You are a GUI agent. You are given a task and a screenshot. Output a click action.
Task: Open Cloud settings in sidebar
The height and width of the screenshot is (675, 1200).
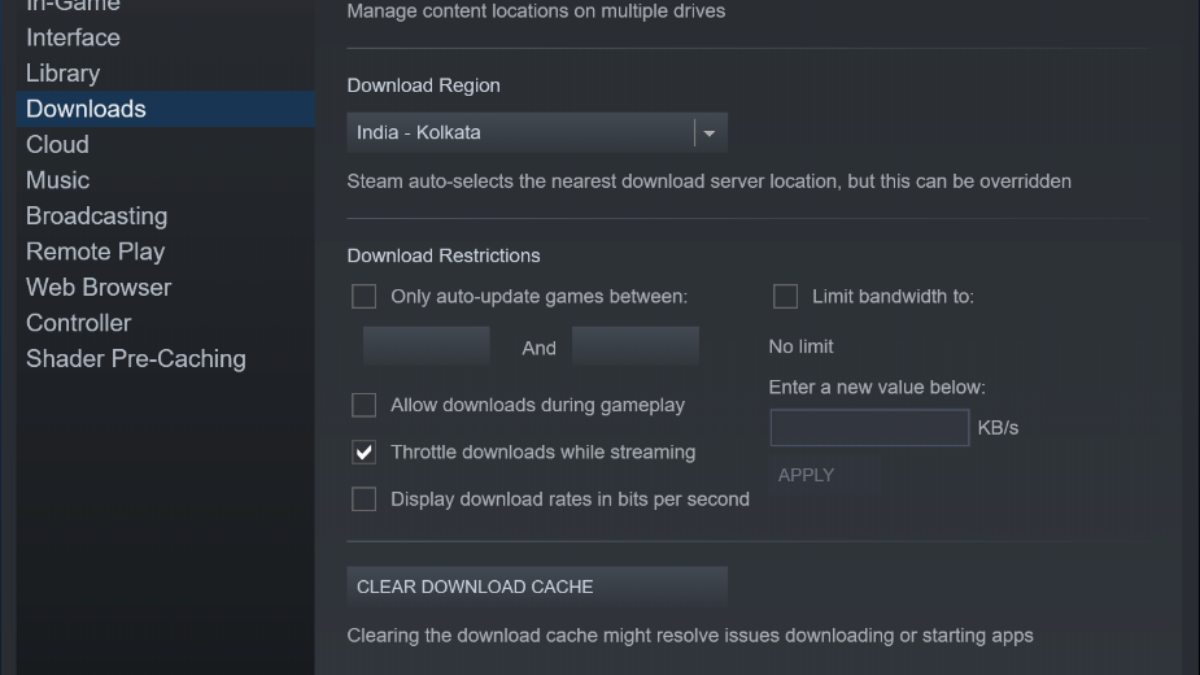pos(58,145)
